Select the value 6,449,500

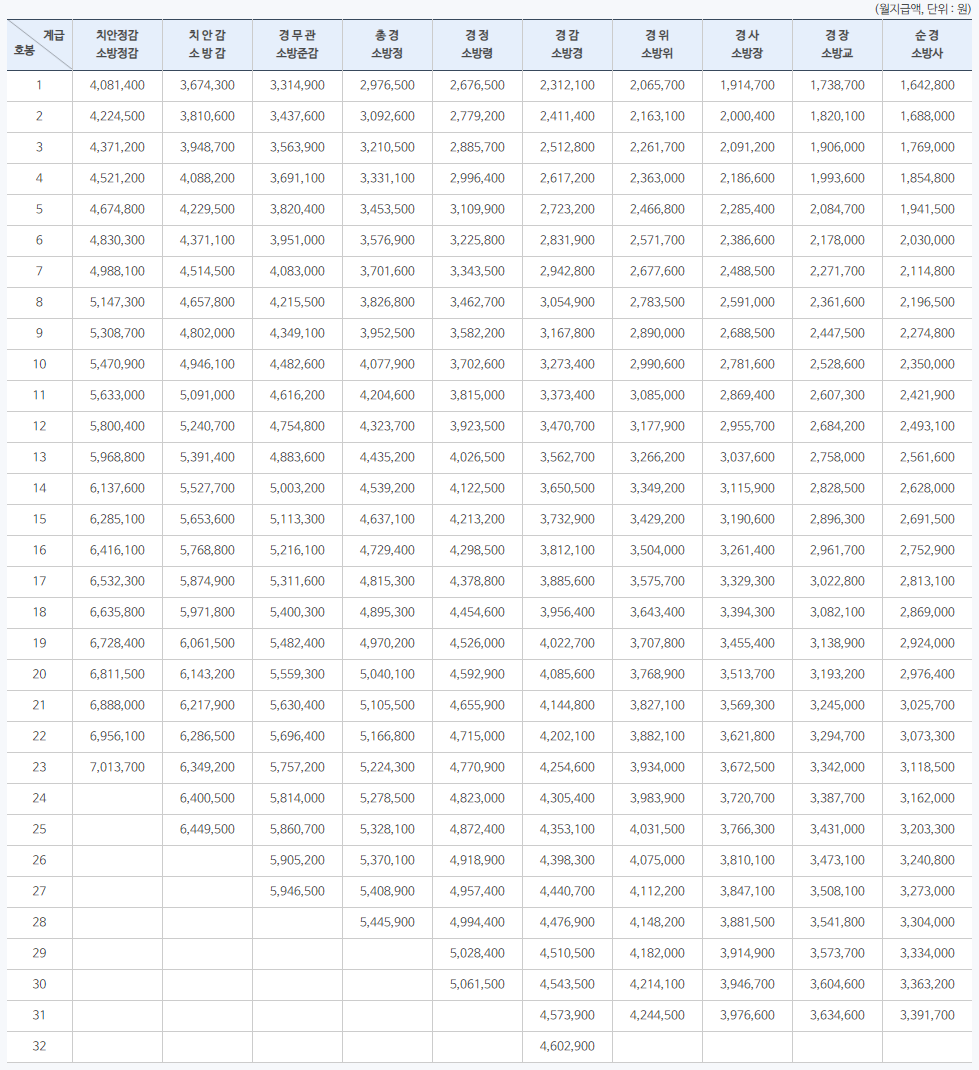(207, 829)
